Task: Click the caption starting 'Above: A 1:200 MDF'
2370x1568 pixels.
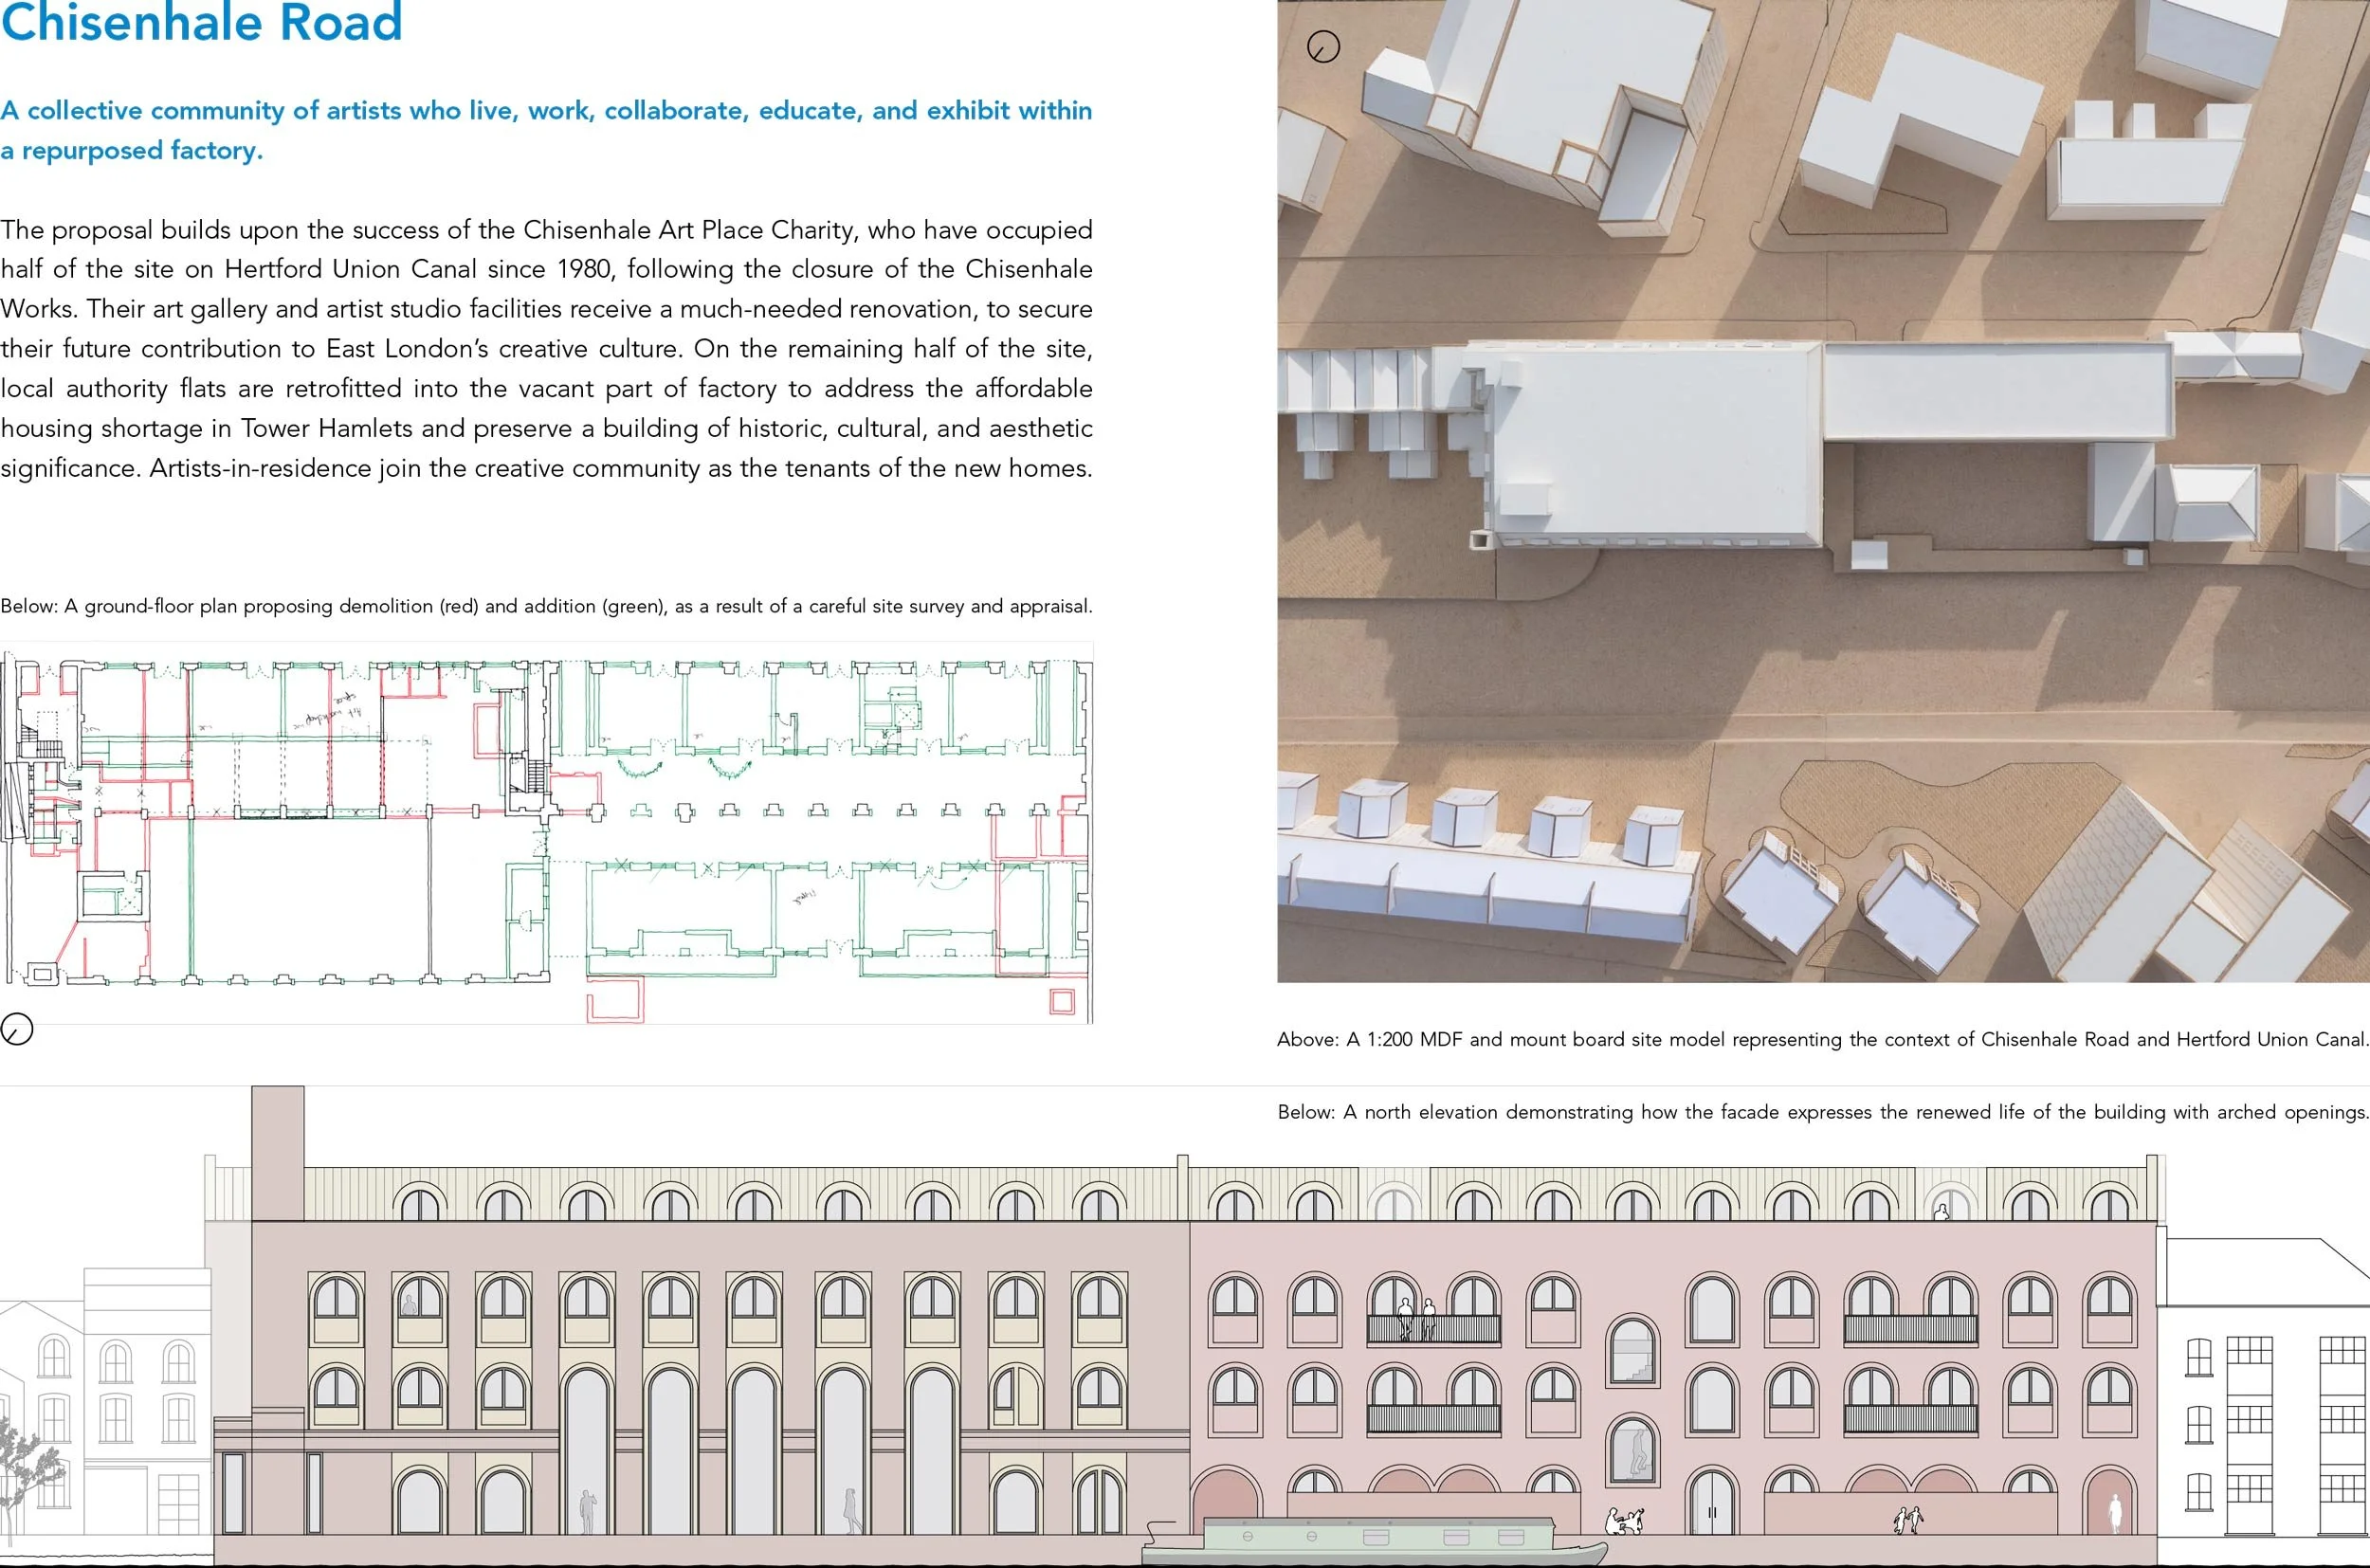Action: [1822, 1039]
